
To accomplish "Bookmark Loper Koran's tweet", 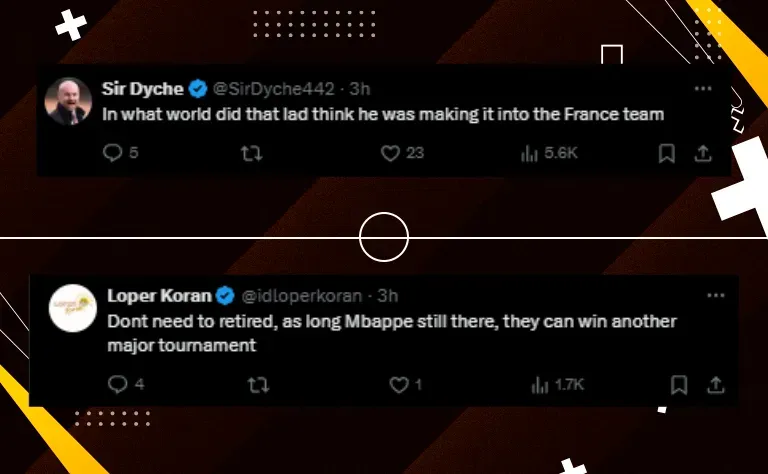I will (679, 385).
